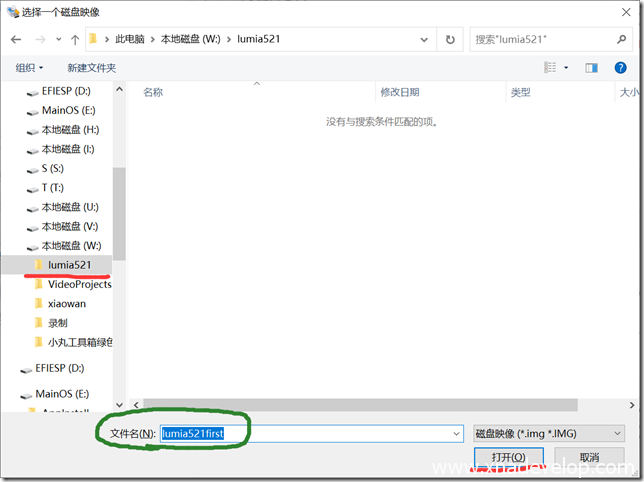
Task: Open the Help question mark icon
Action: (x=622, y=68)
